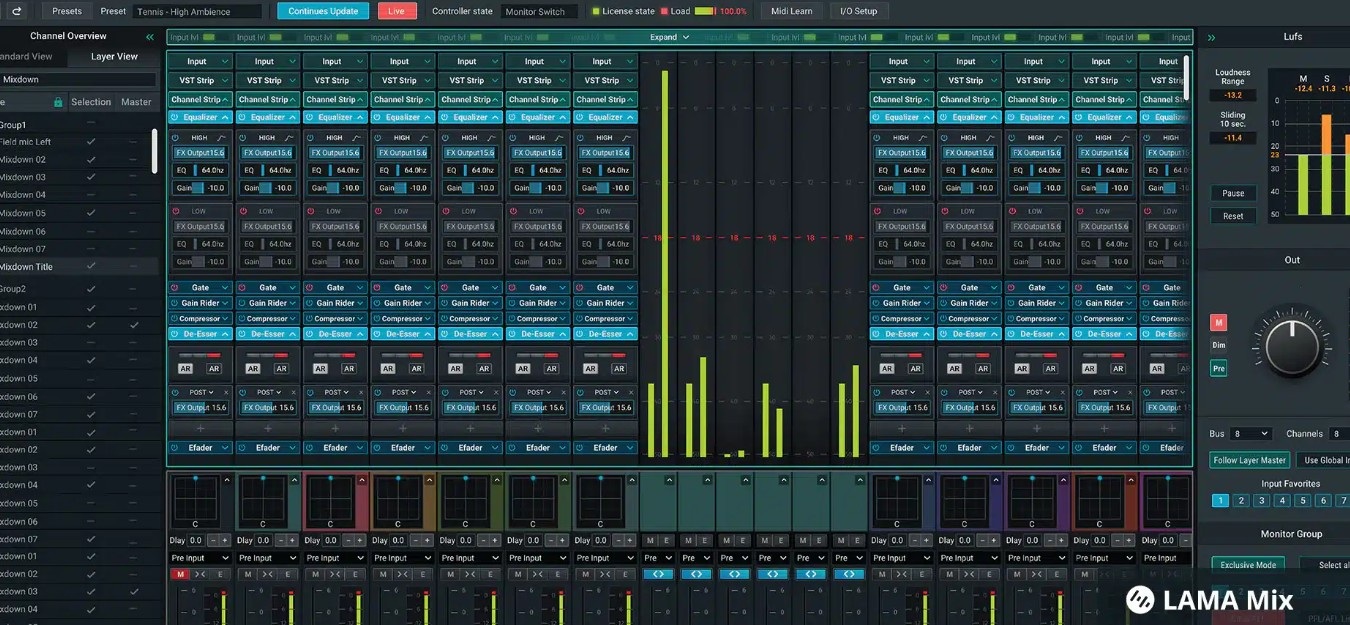The width and height of the screenshot is (1350, 625).
Task: Toggle the Dim button in Out section
Action: click(x=1218, y=345)
